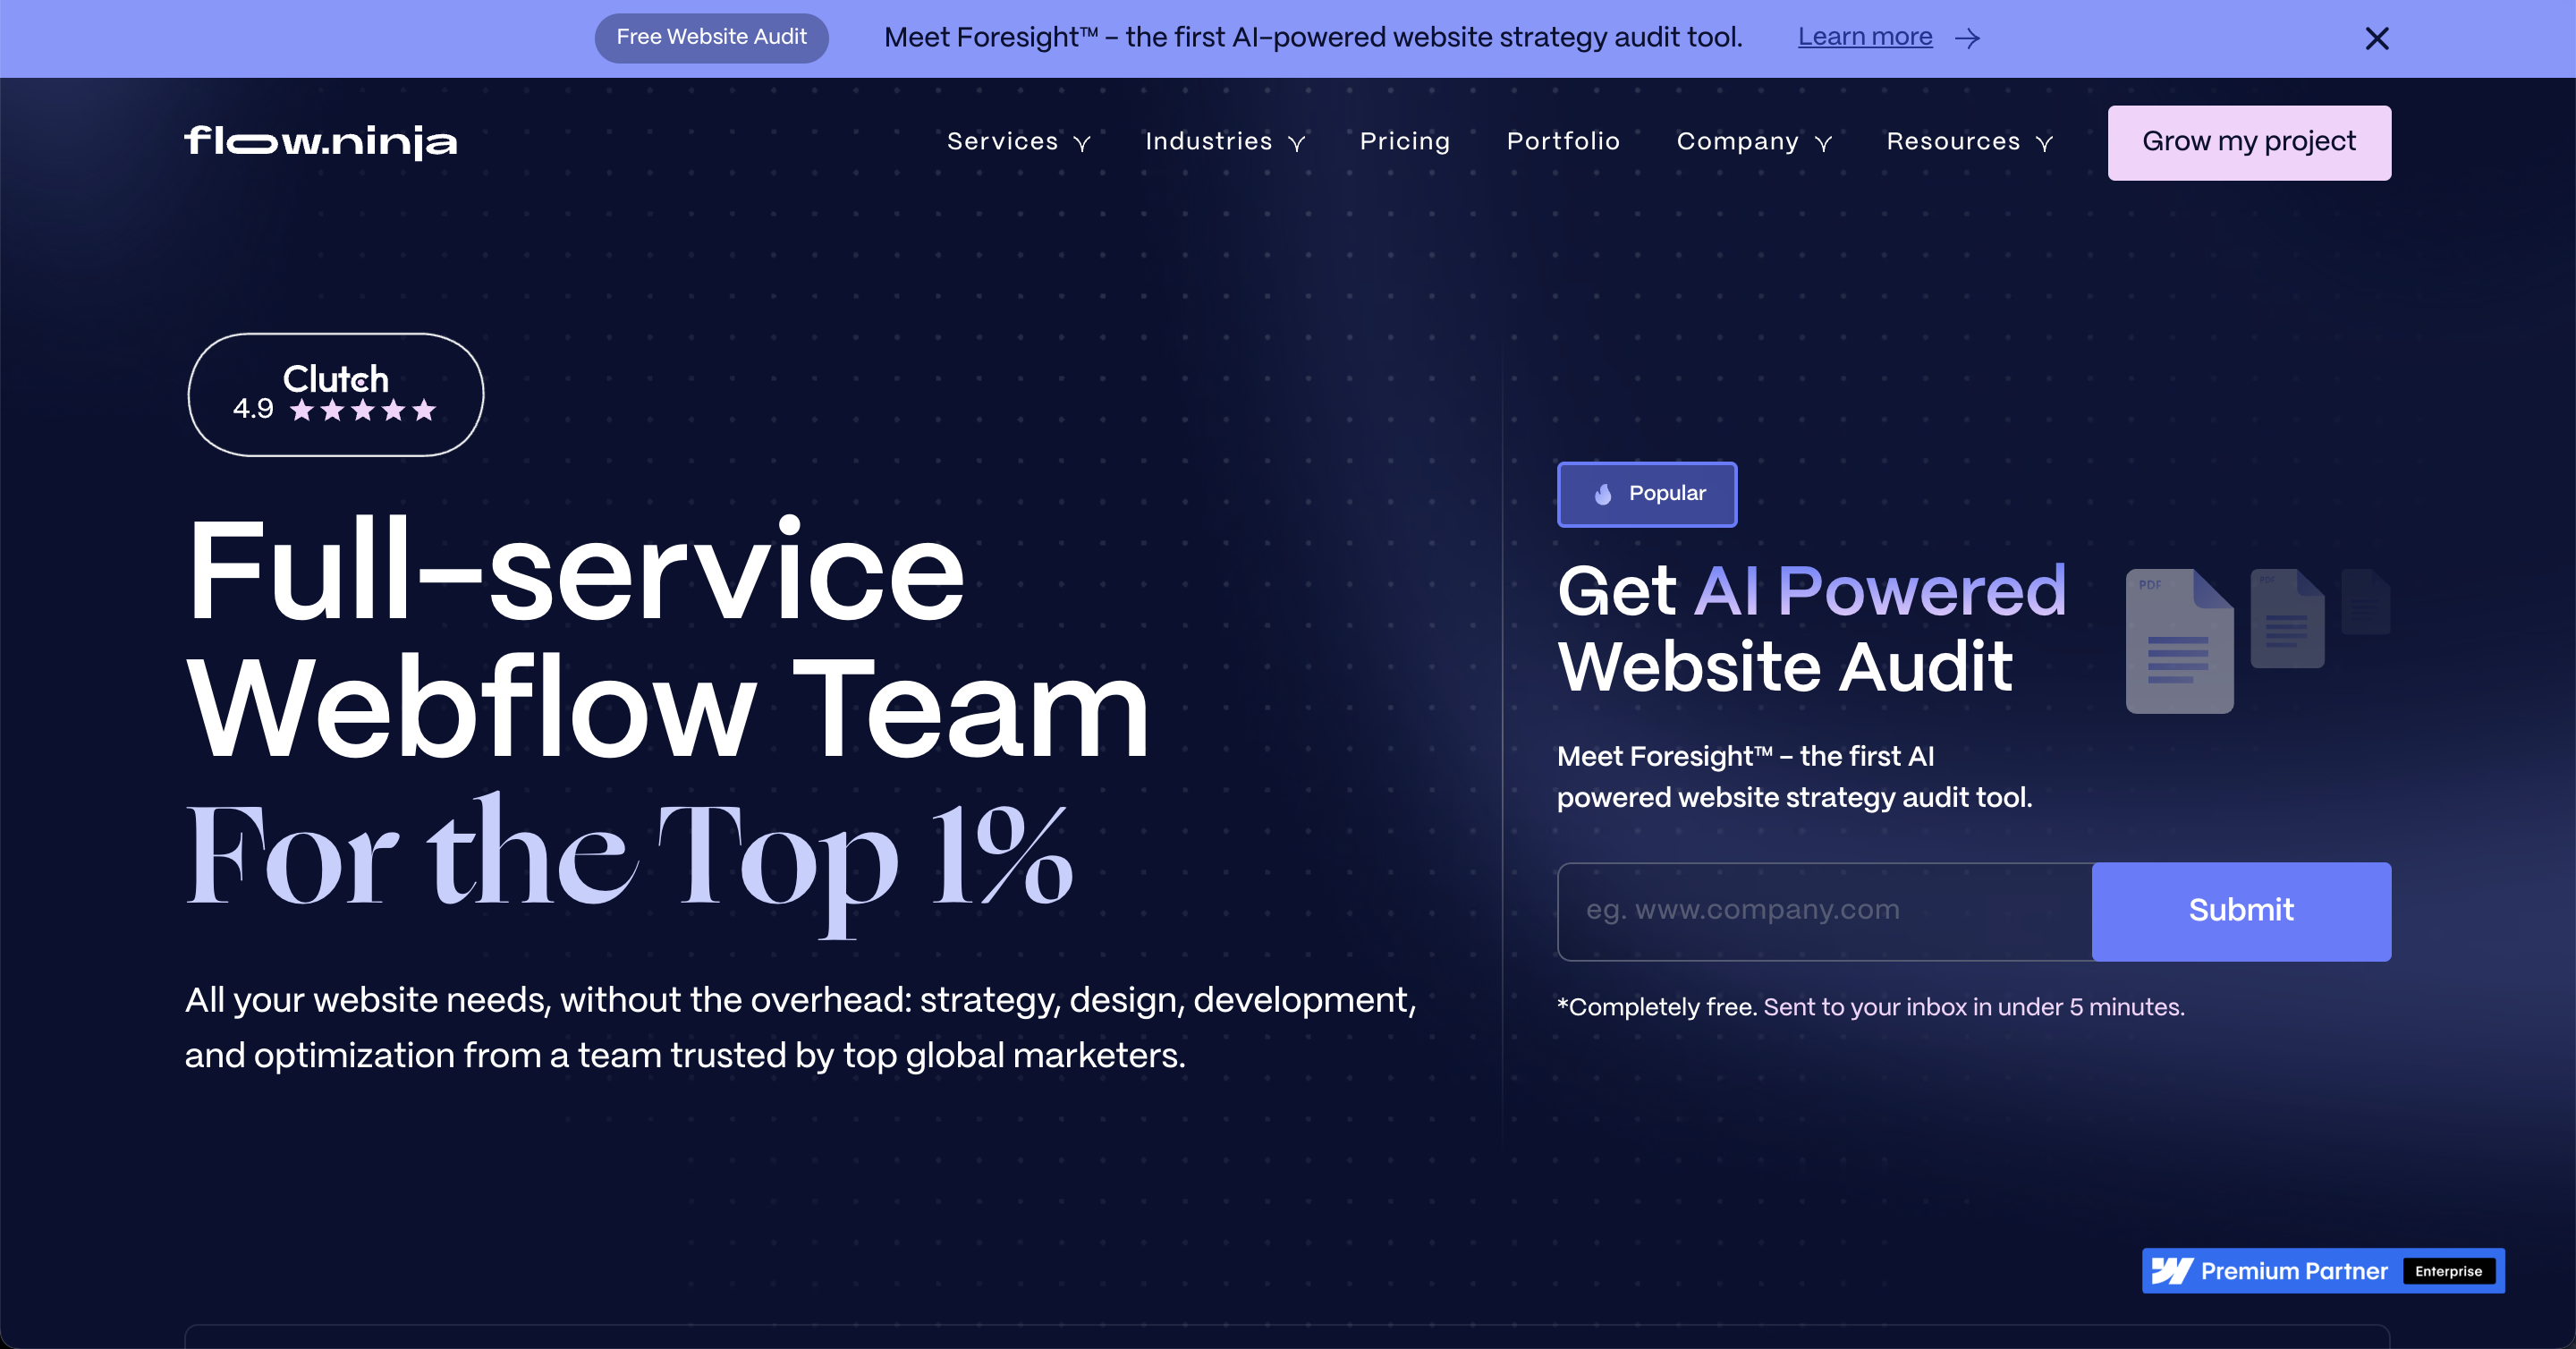
Task: Expand the Industries dropdown menu
Action: click(1224, 142)
